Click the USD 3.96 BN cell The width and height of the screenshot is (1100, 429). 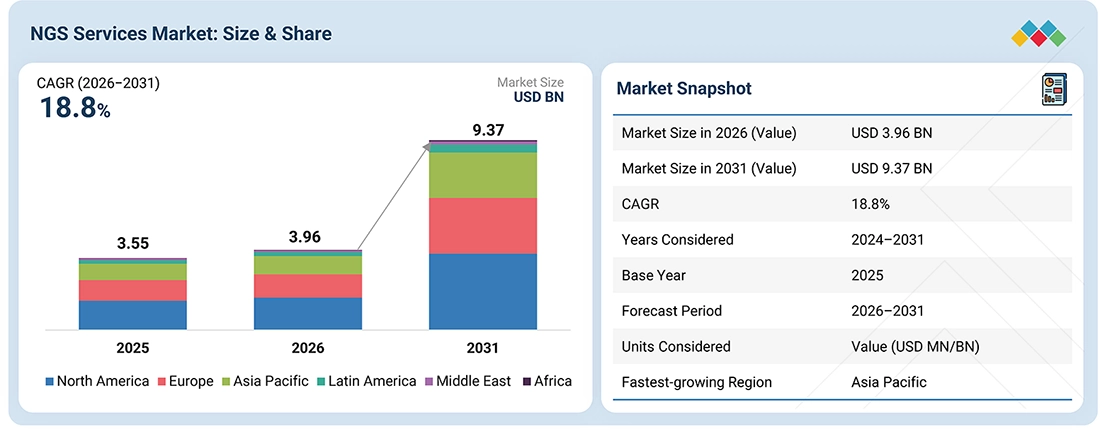coord(892,132)
